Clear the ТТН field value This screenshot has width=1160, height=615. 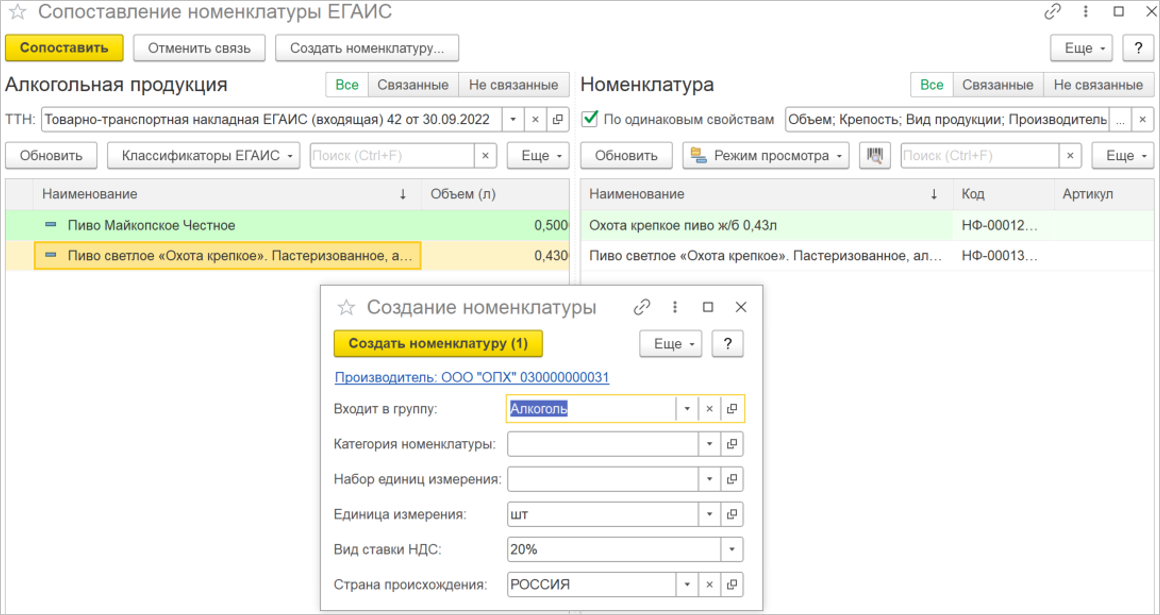pyautogui.click(x=535, y=120)
